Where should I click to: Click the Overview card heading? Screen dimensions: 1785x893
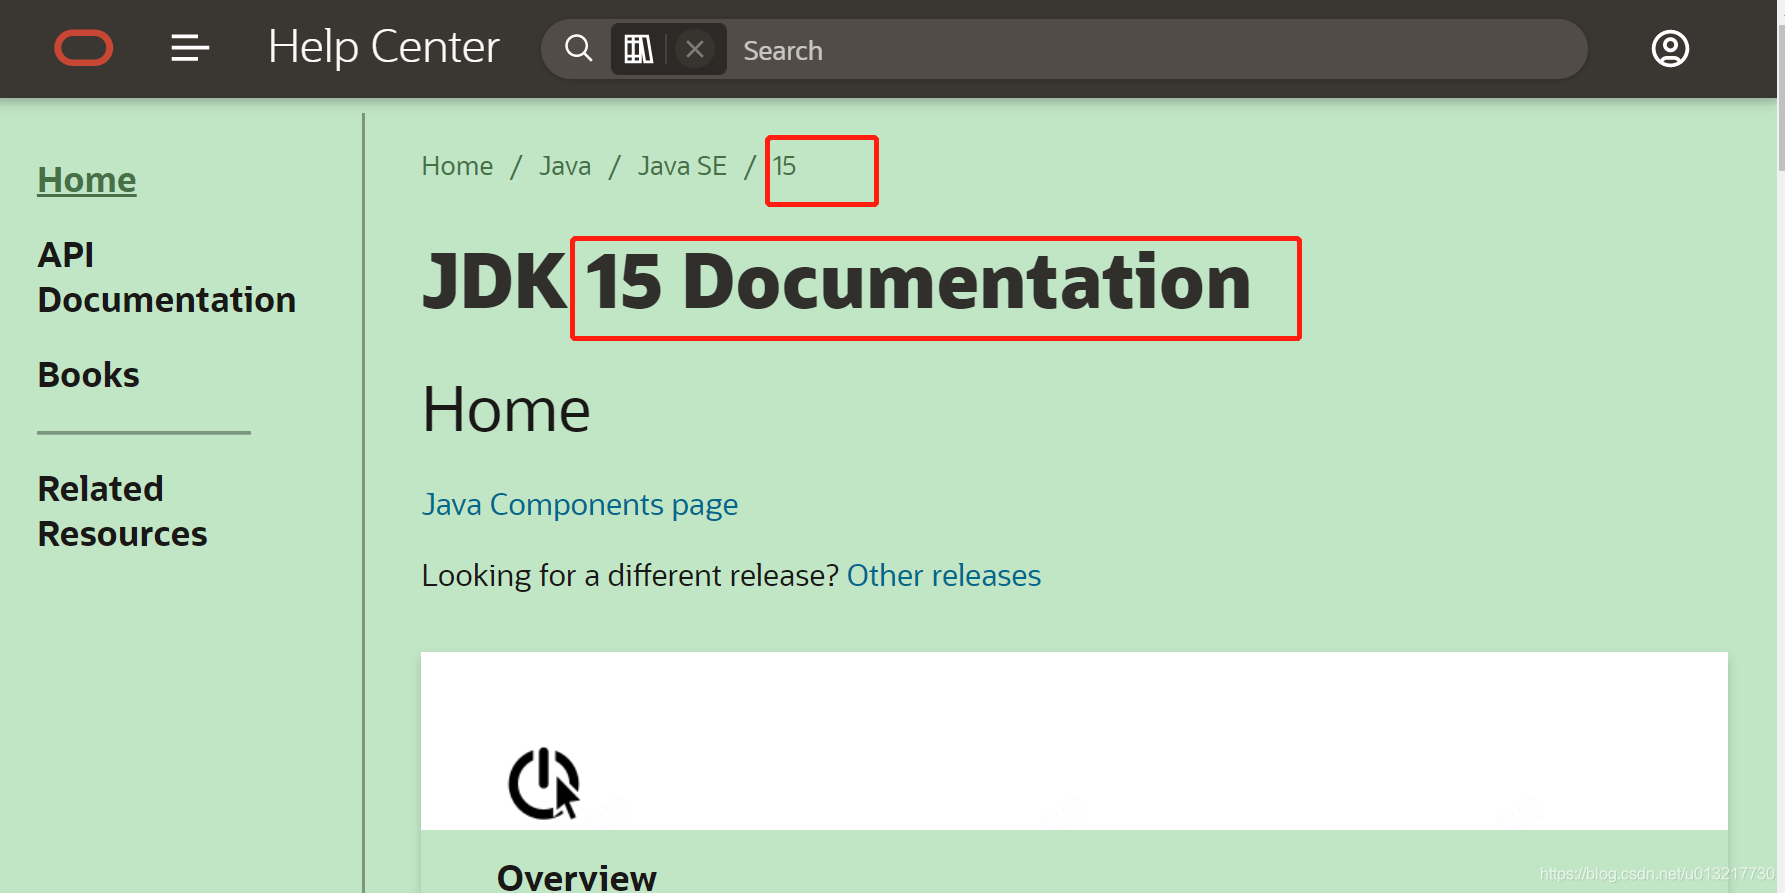576,877
